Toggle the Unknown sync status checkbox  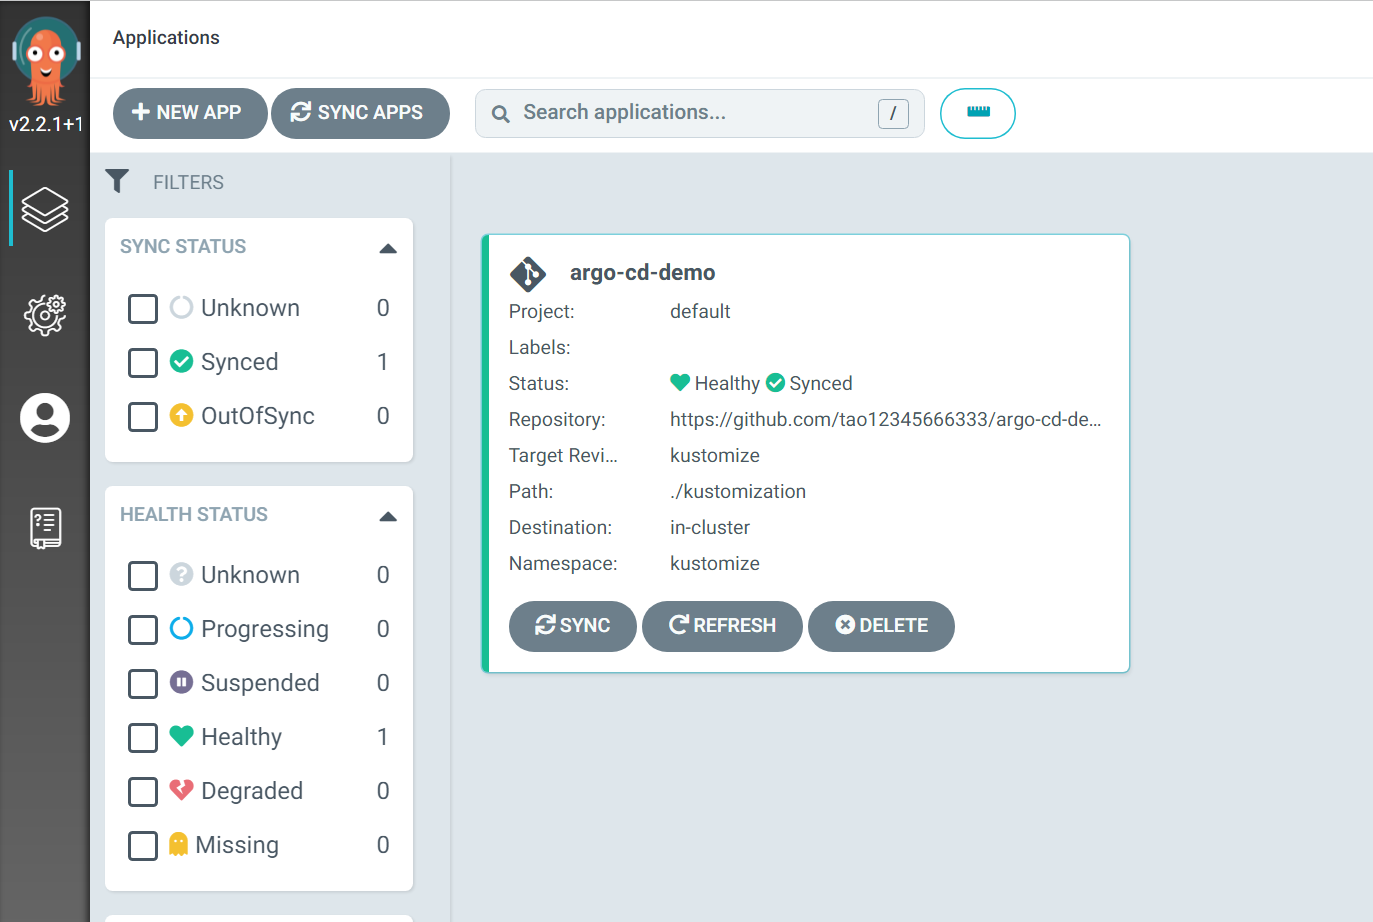143,309
